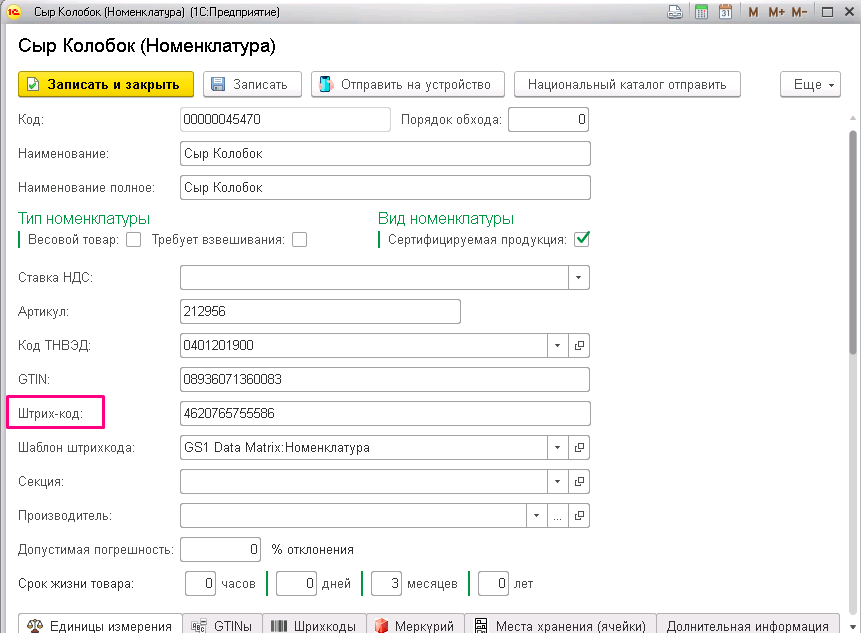Click Национальный каталог отправить button

coord(627,85)
